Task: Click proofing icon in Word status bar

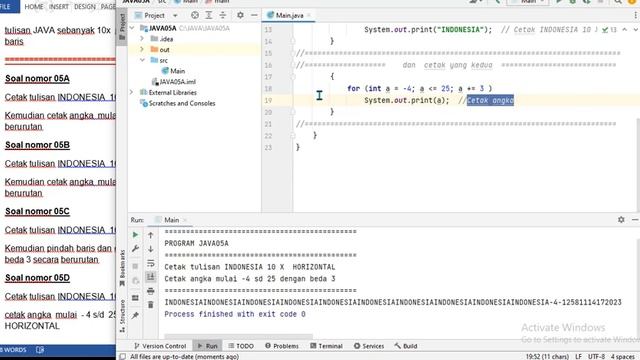Action: (40, 350)
